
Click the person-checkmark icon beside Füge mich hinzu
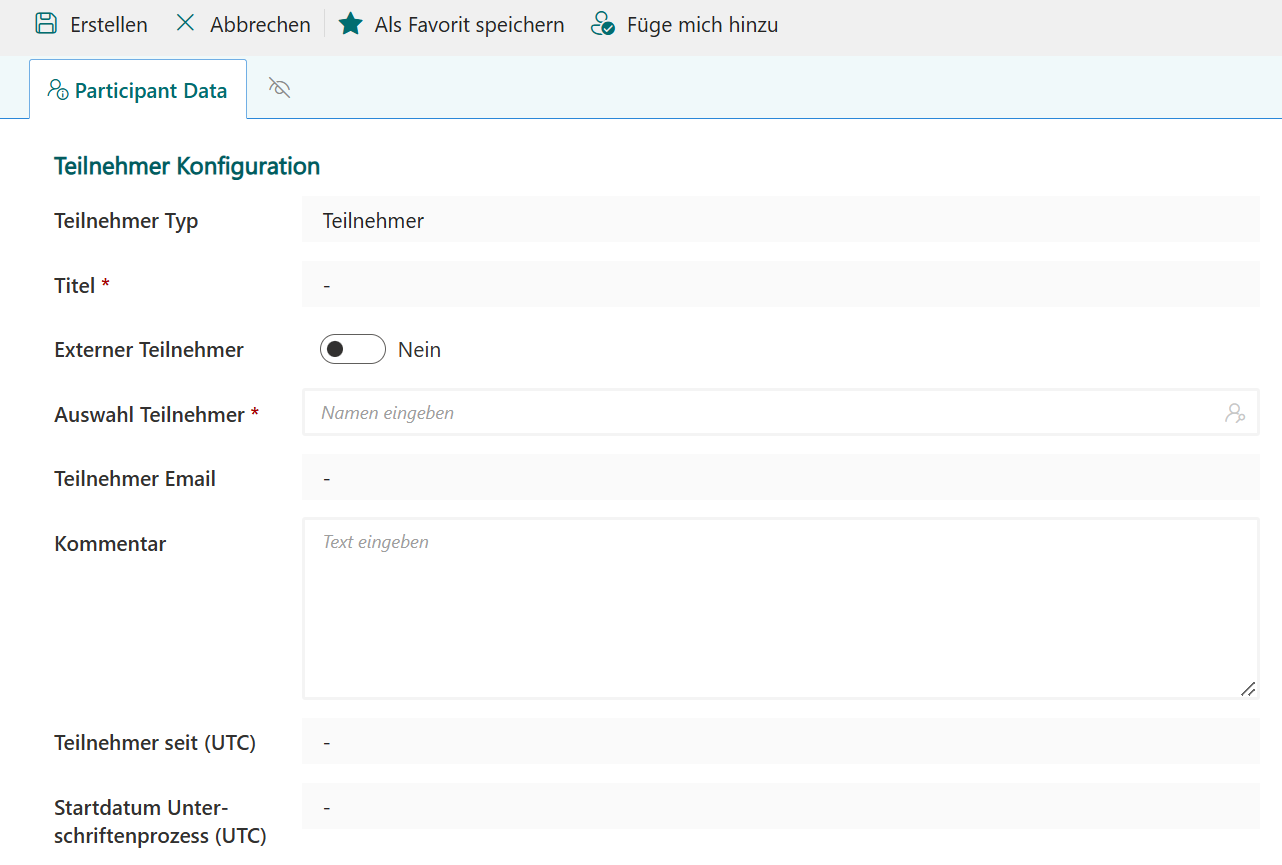click(603, 24)
